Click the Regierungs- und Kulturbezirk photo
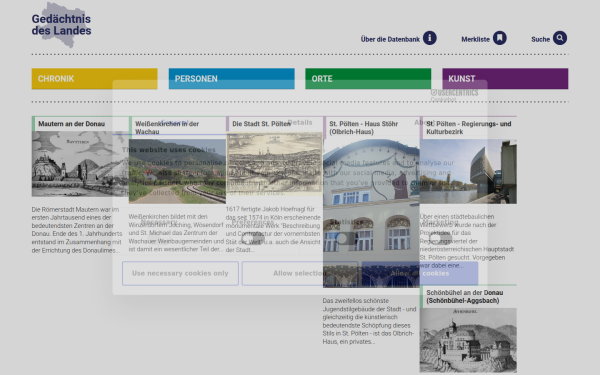Screen dimensions: 600x375 pyautogui.click(x=468, y=171)
